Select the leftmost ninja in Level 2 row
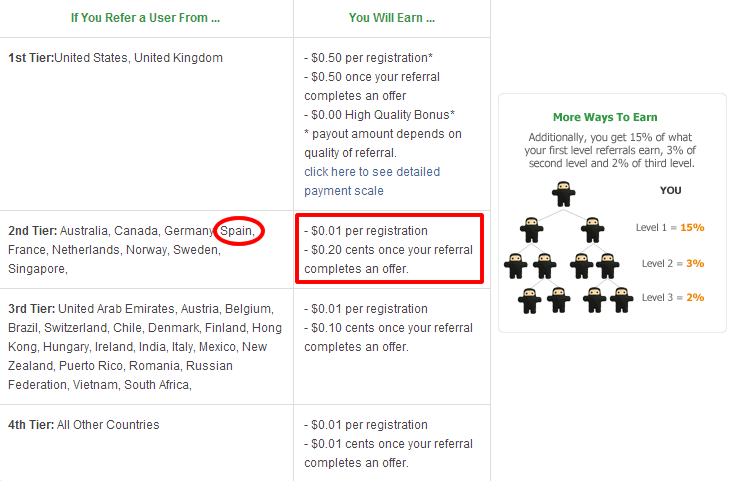 click(x=515, y=265)
